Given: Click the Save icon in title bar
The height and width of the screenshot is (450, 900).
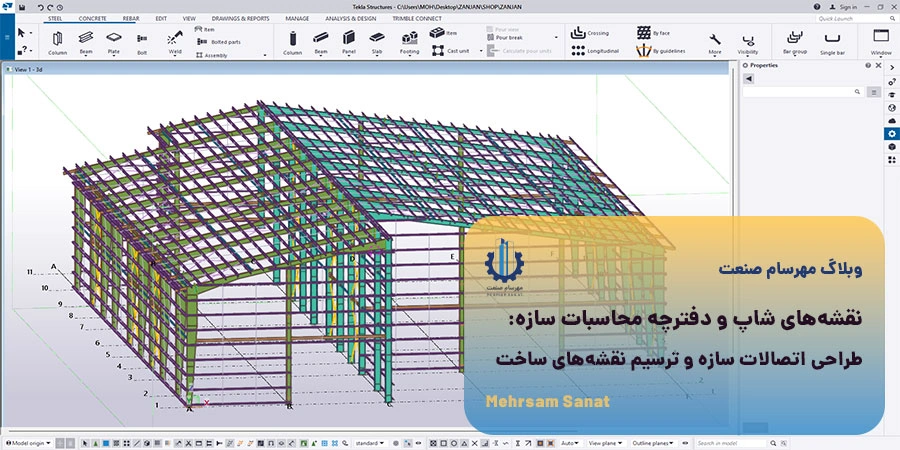Looking at the screenshot, I should tap(22, 7).
